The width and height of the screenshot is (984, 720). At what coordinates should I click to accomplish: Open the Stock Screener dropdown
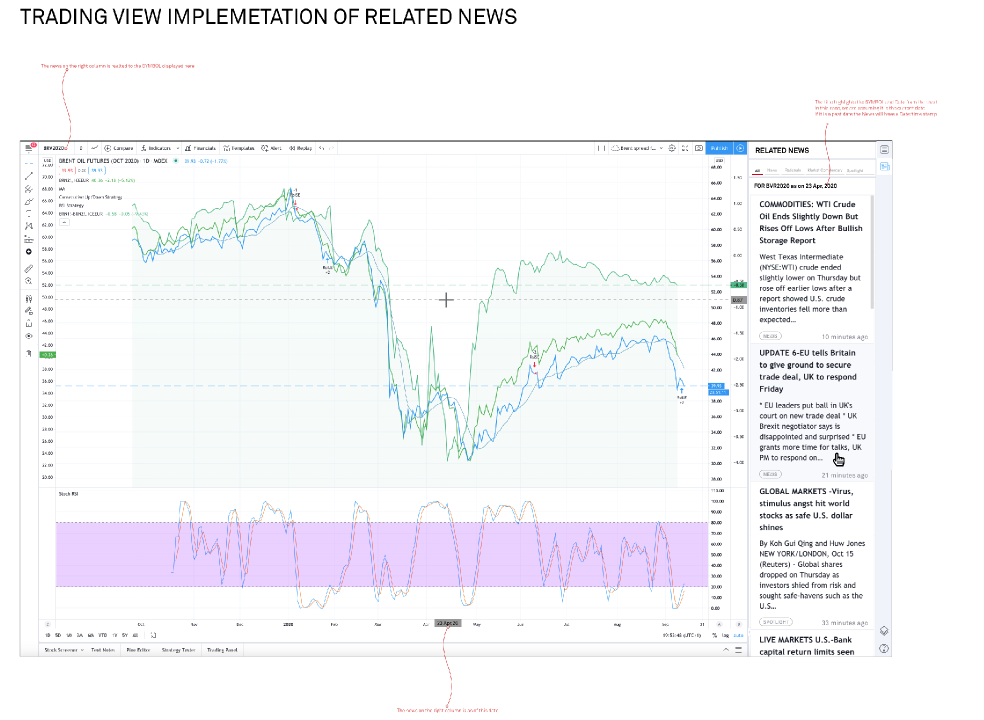[65, 650]
